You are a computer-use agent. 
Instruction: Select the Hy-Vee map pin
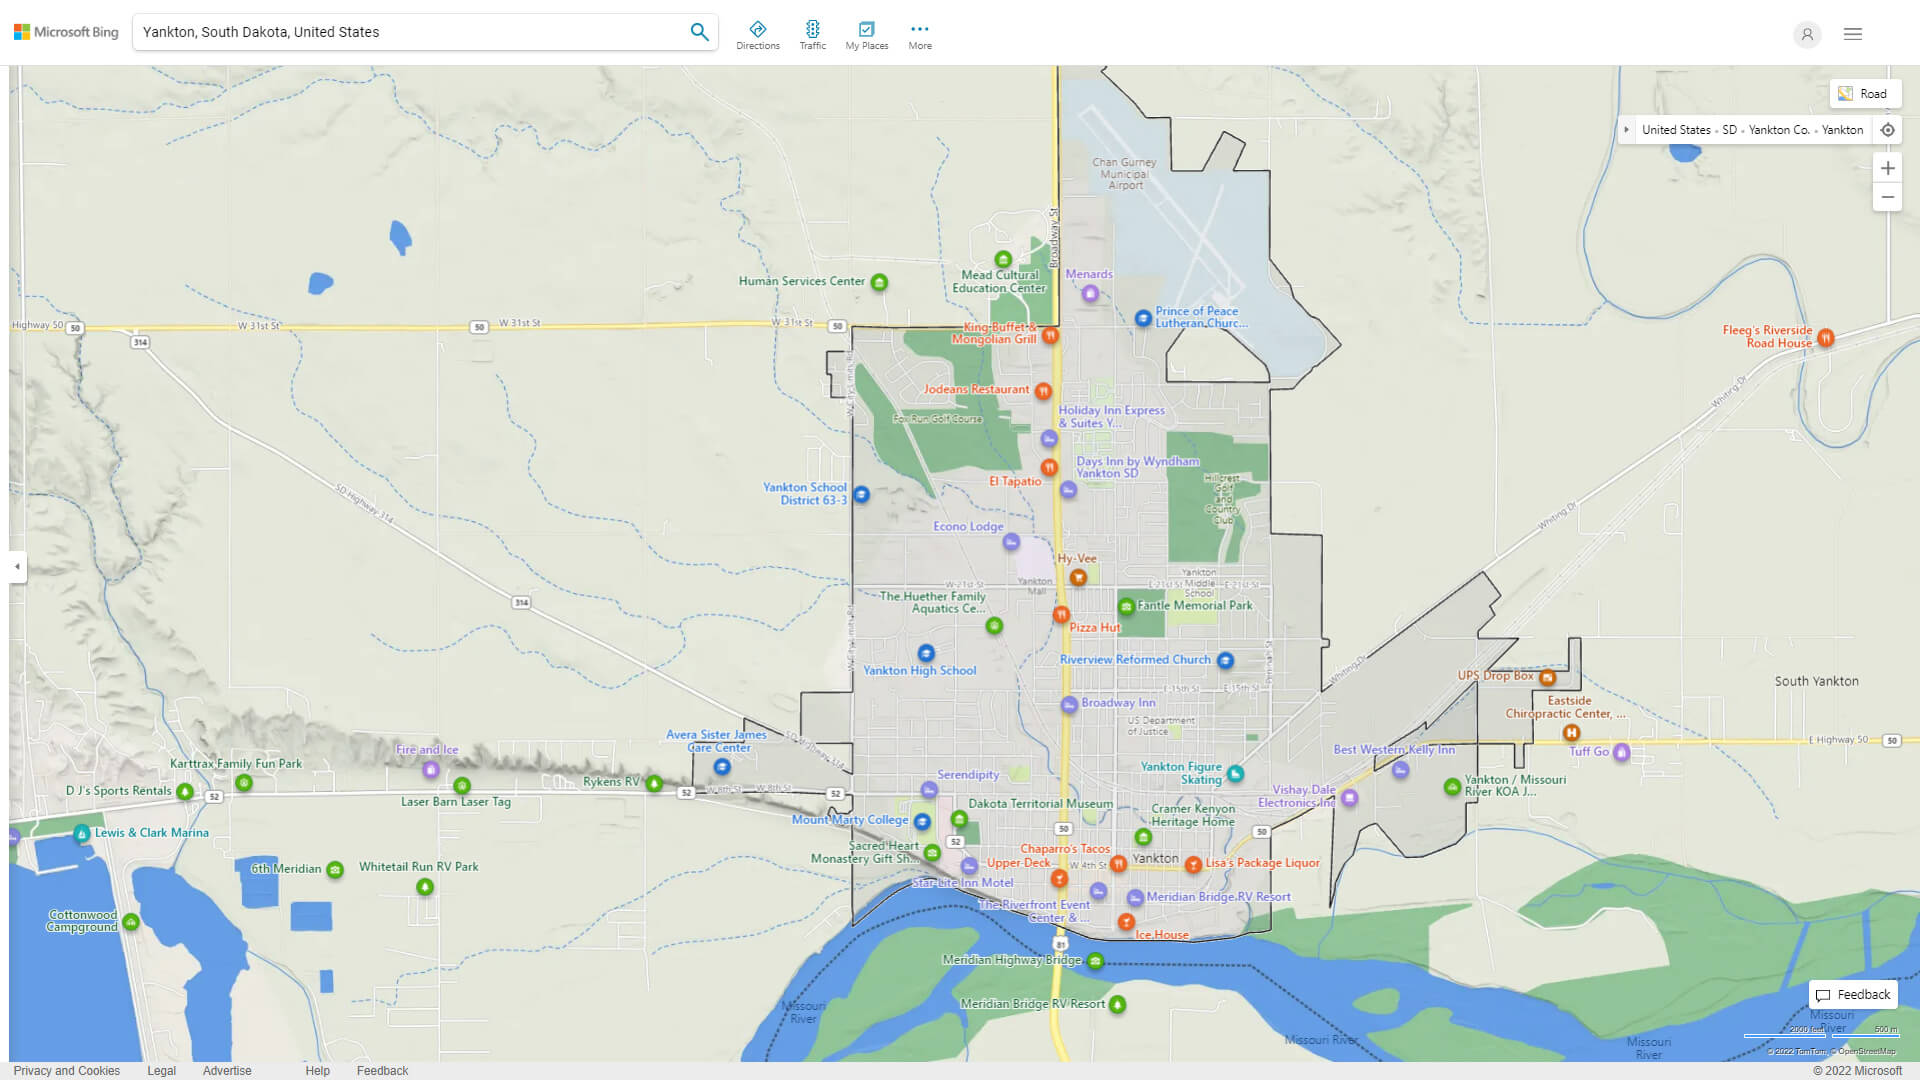point(1078,577)
